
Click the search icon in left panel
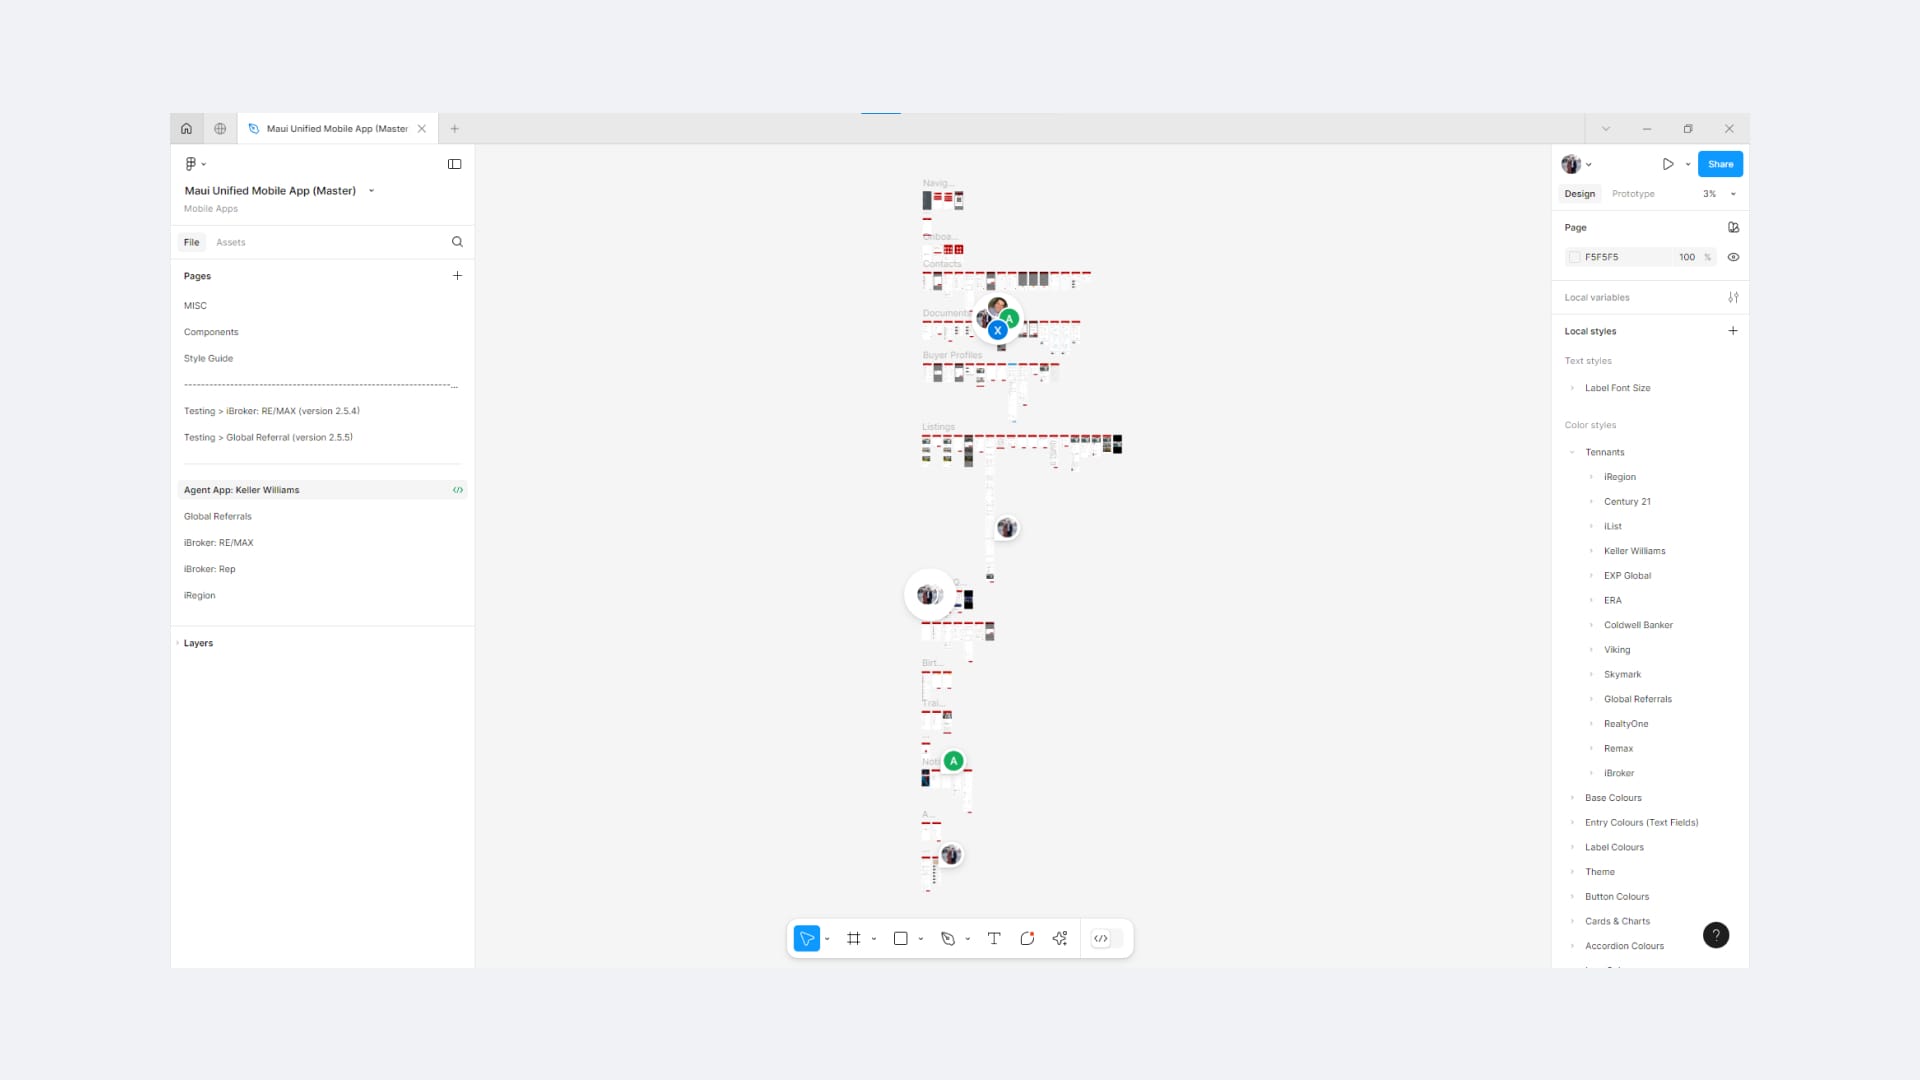(x=457, y=242)
